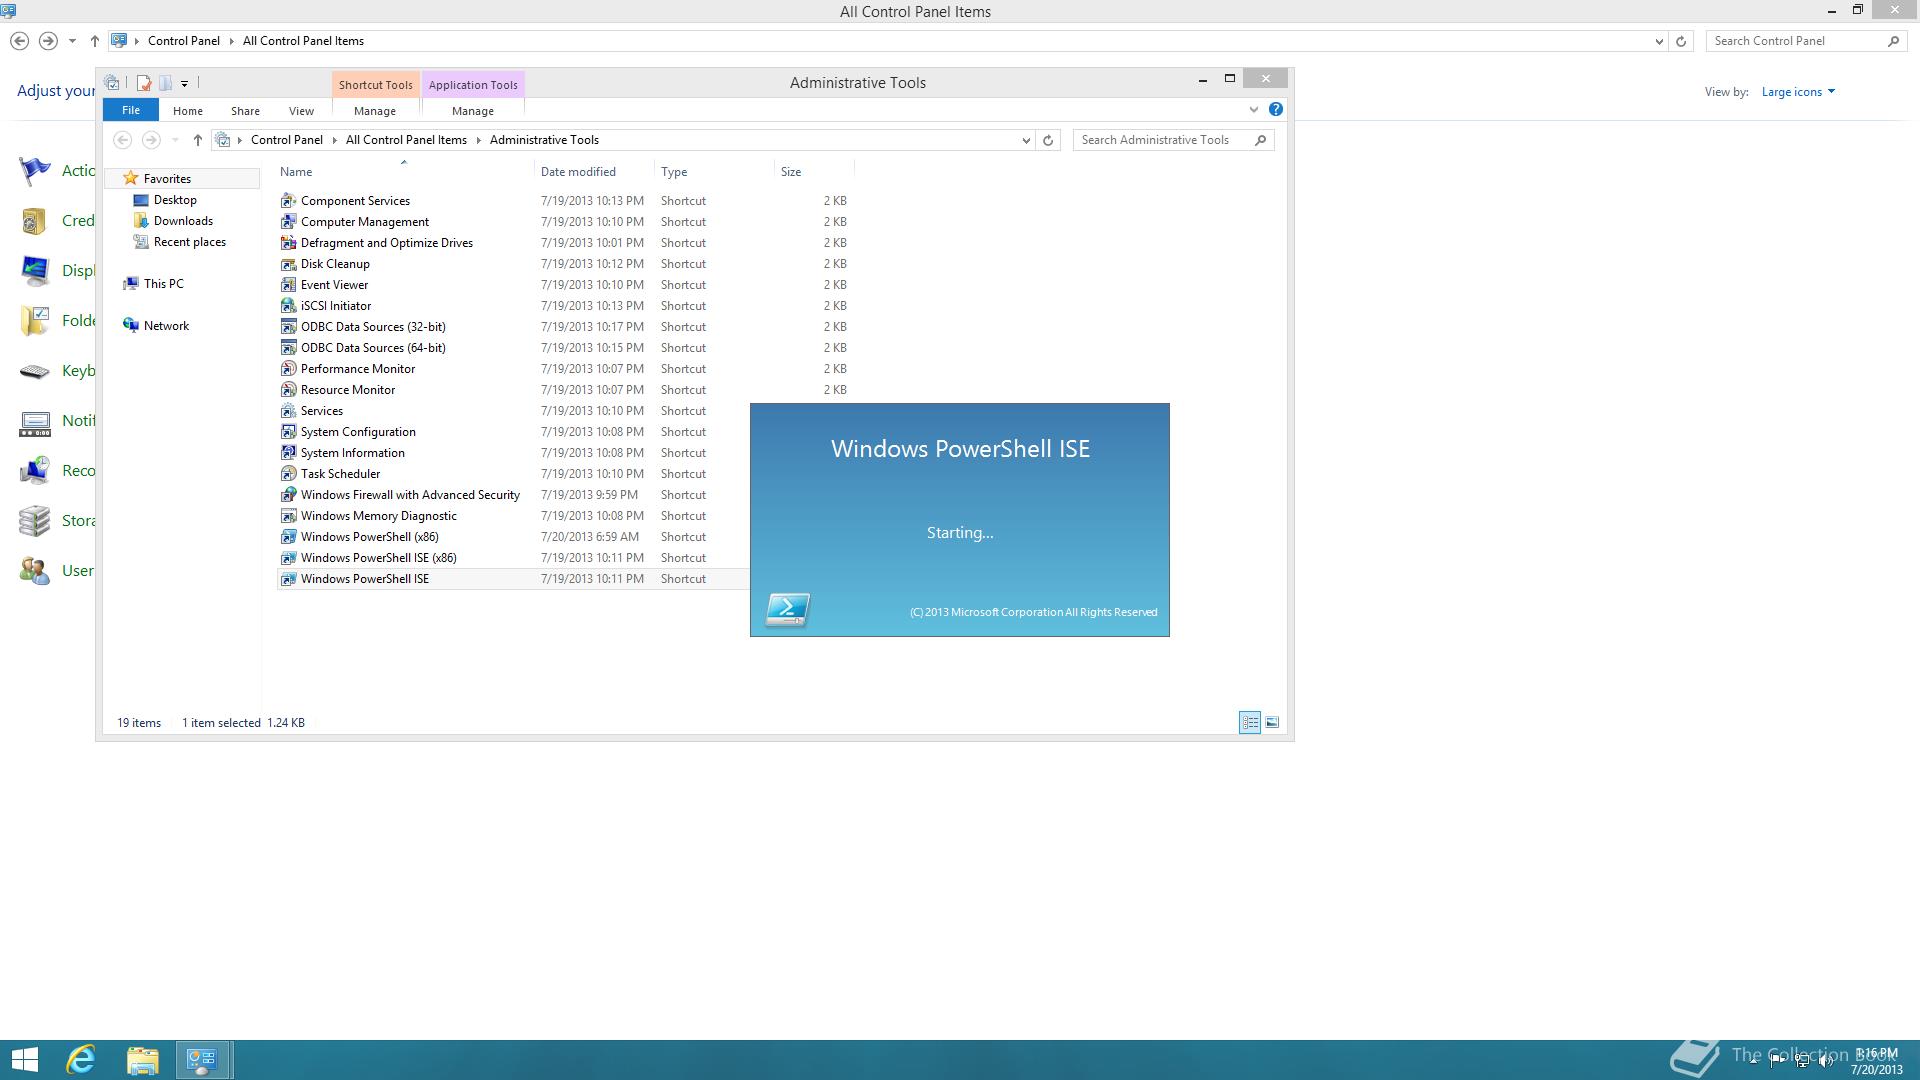Click All Control Panel Items breadcrumb in Administrative Tools
This screenshot has width=1920, height=1080.
[406, 140]
